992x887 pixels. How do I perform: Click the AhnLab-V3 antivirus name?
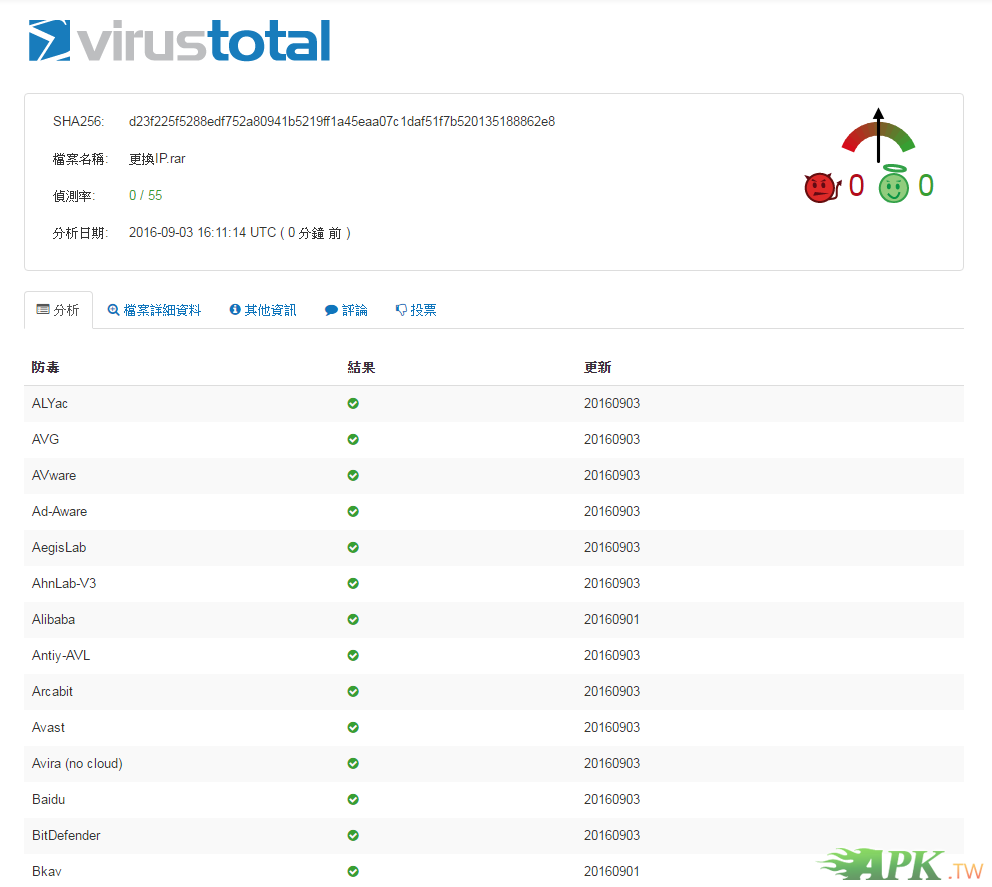(x=64, y=584)
